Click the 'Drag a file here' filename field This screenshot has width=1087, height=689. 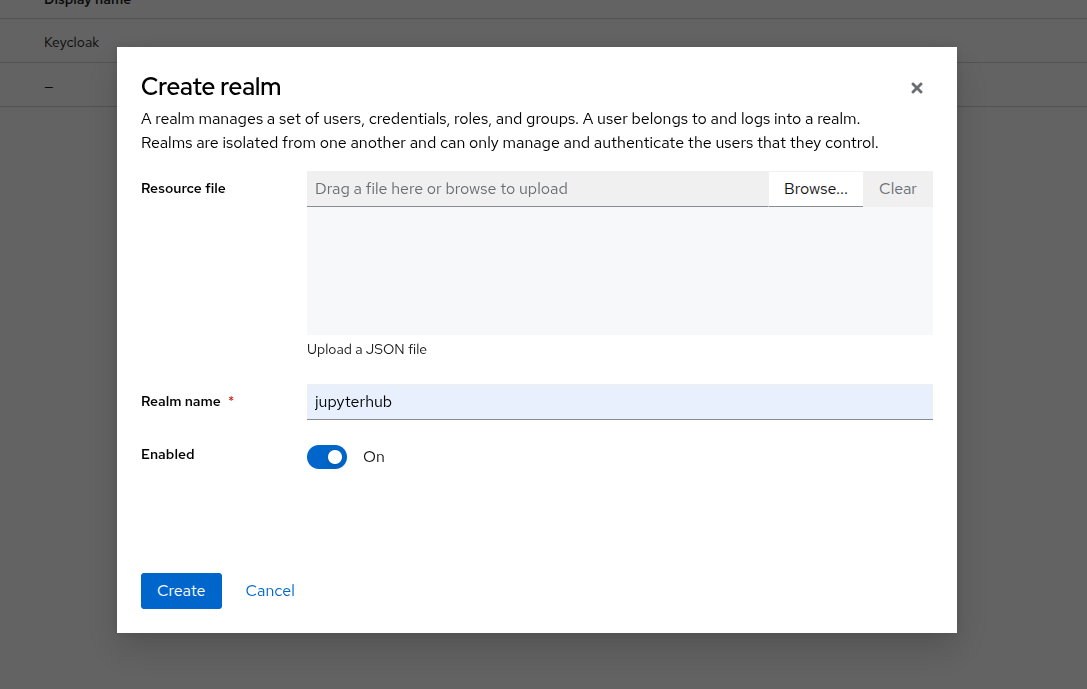point(537,189)
